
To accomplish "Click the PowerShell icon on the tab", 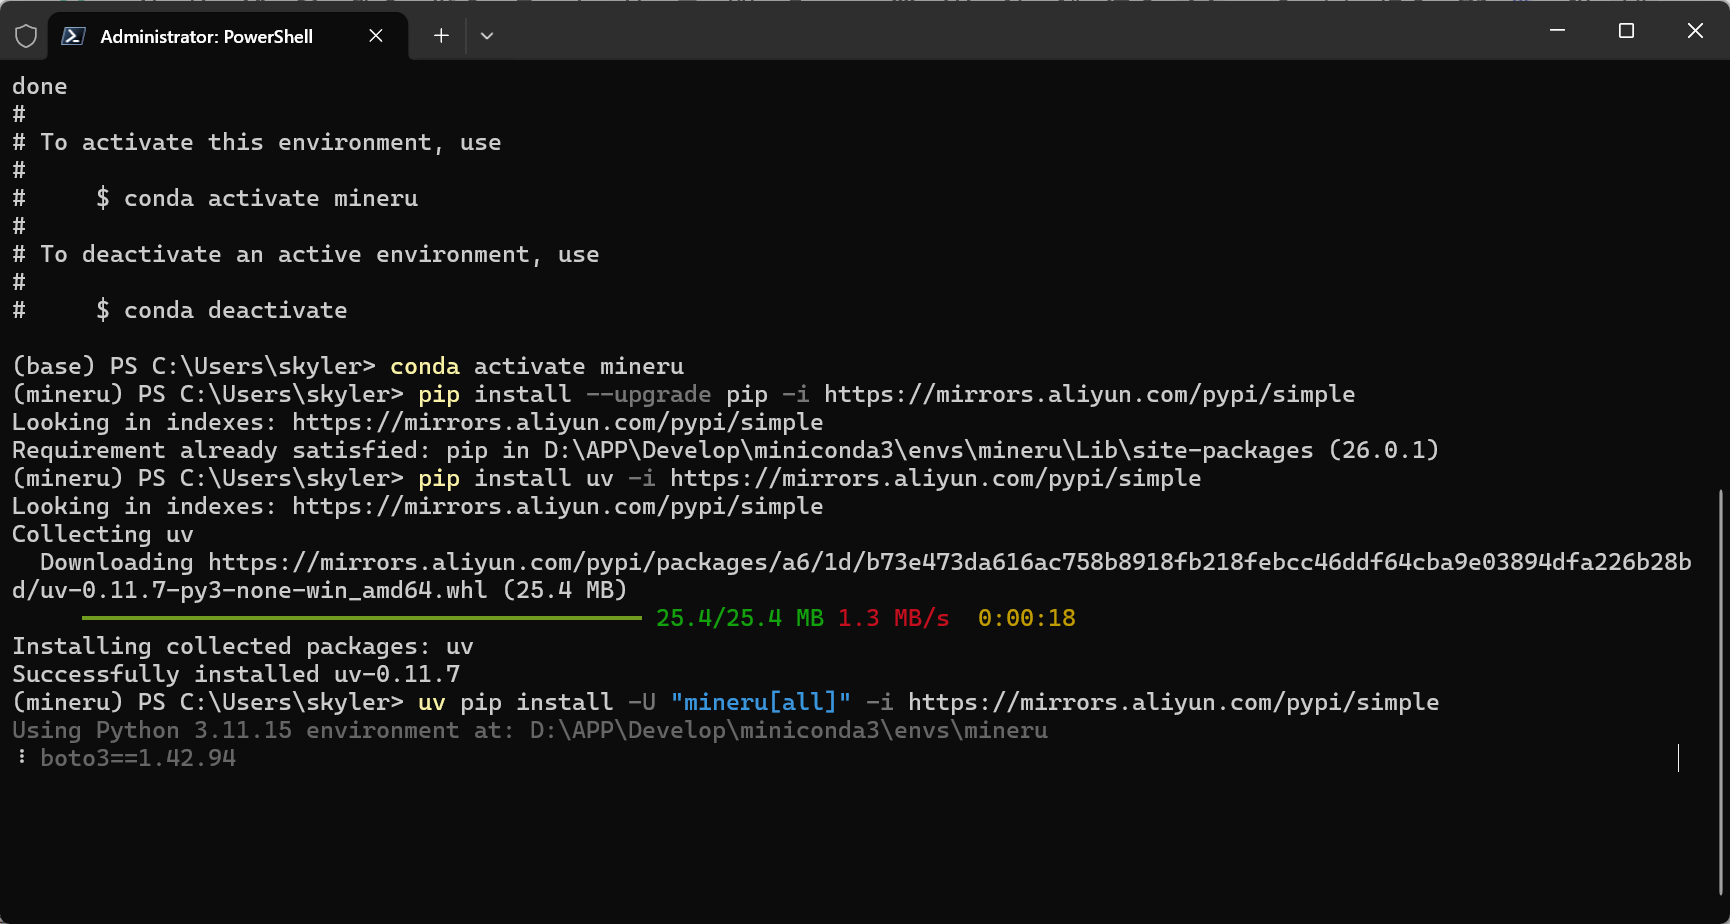I will (x=73, y=36).
